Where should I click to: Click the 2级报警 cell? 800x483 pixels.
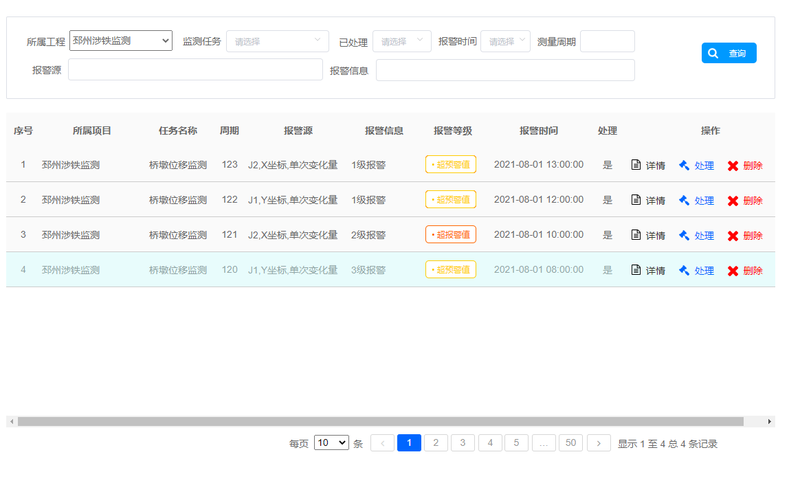click(368, 235)
